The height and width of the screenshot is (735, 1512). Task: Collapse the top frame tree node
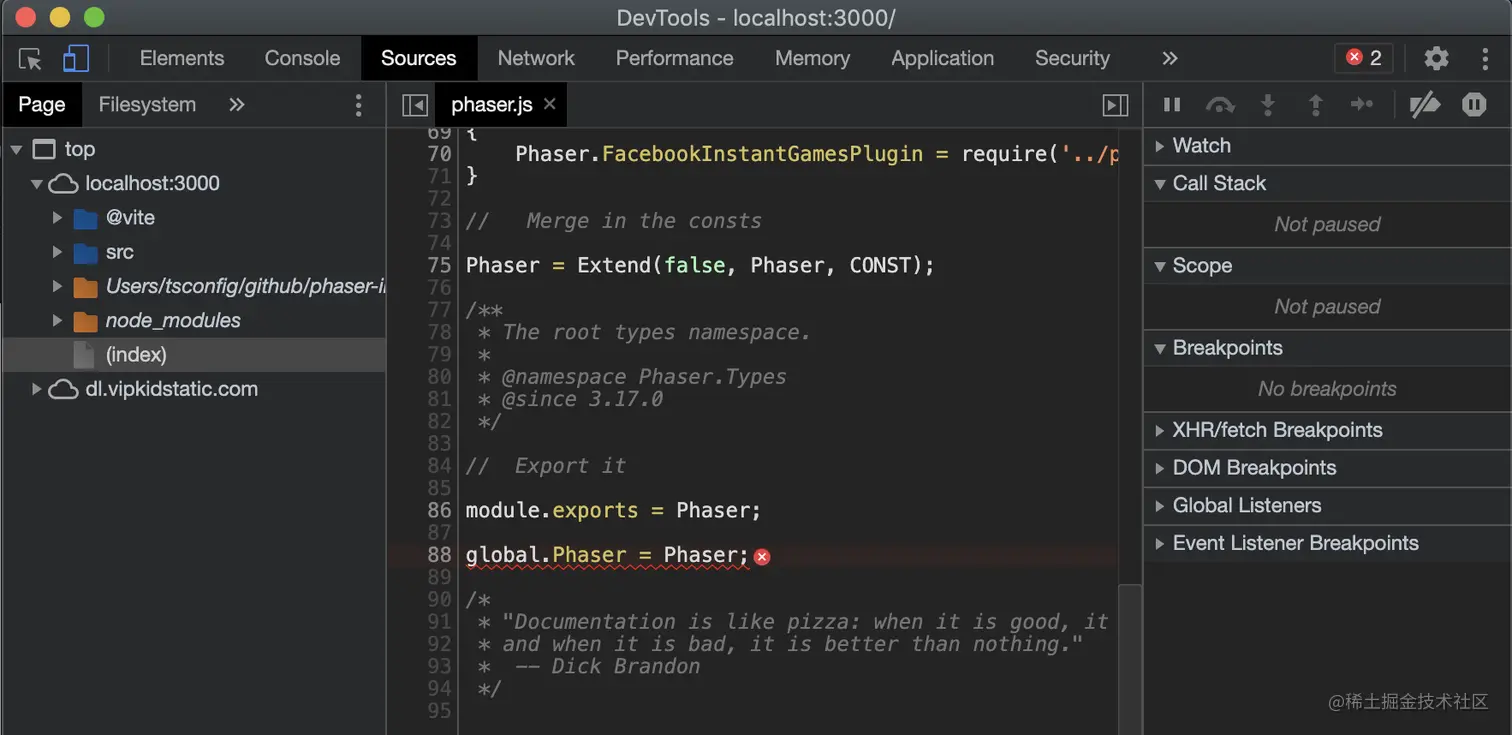(16, 150)
